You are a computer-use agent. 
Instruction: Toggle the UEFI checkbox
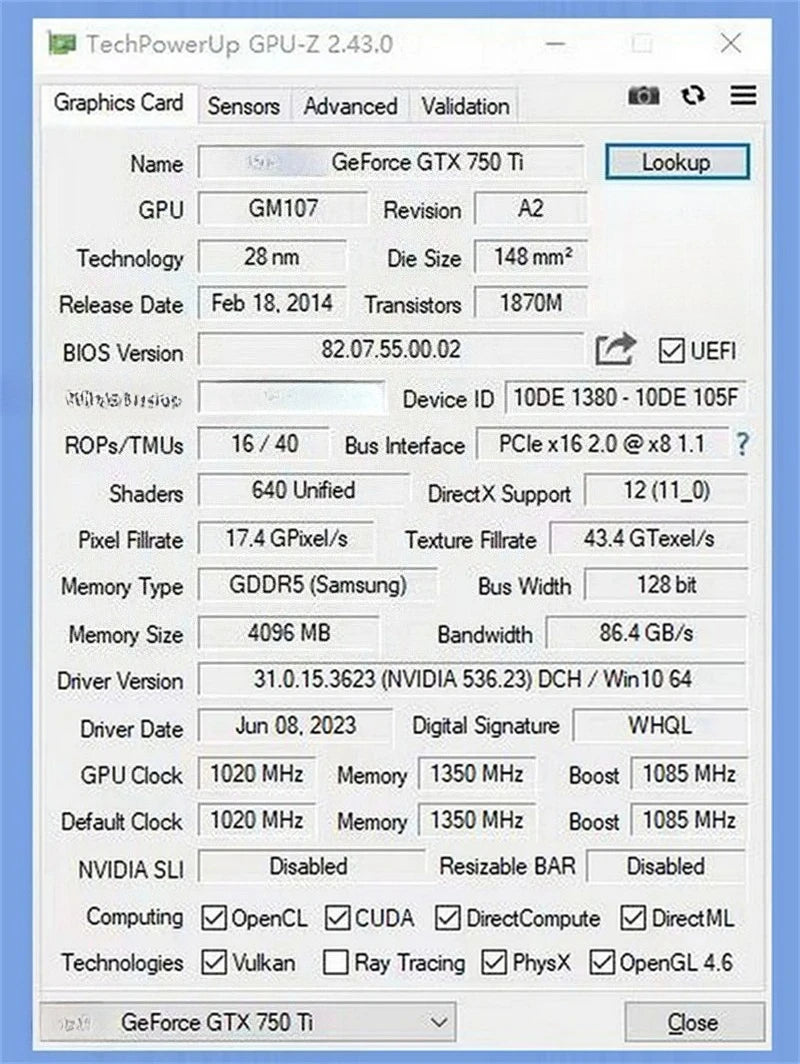671,351
